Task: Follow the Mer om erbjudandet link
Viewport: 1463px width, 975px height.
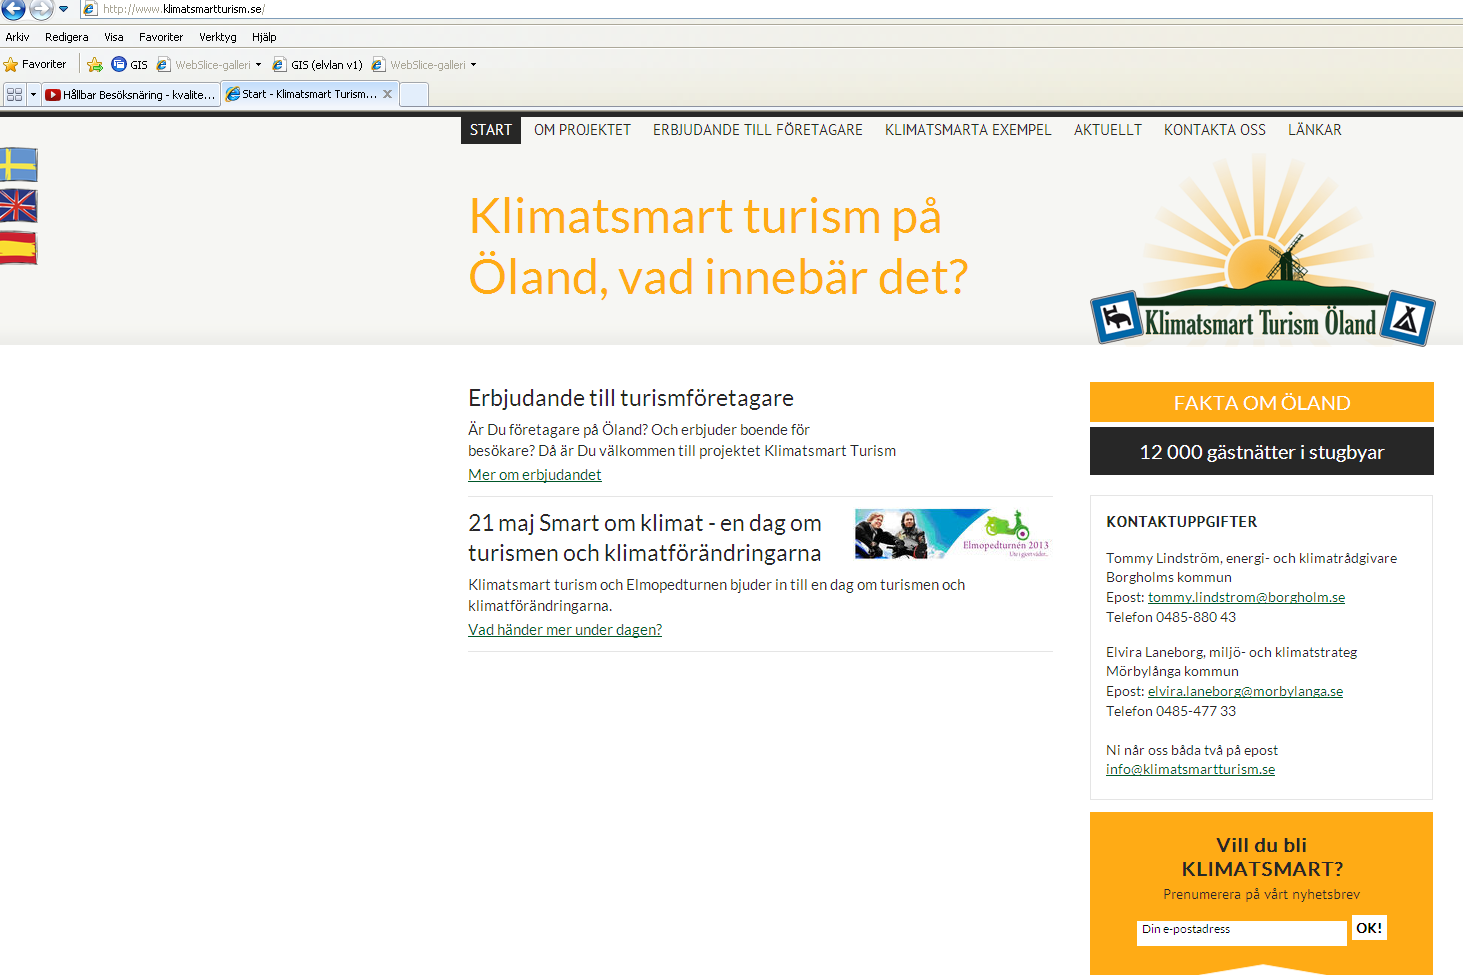Action: click(x=535, y=475)
